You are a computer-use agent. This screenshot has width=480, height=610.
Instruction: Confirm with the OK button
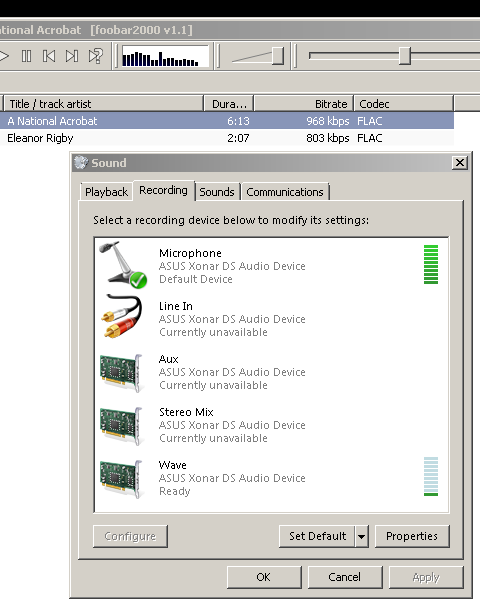pos(264,577)
